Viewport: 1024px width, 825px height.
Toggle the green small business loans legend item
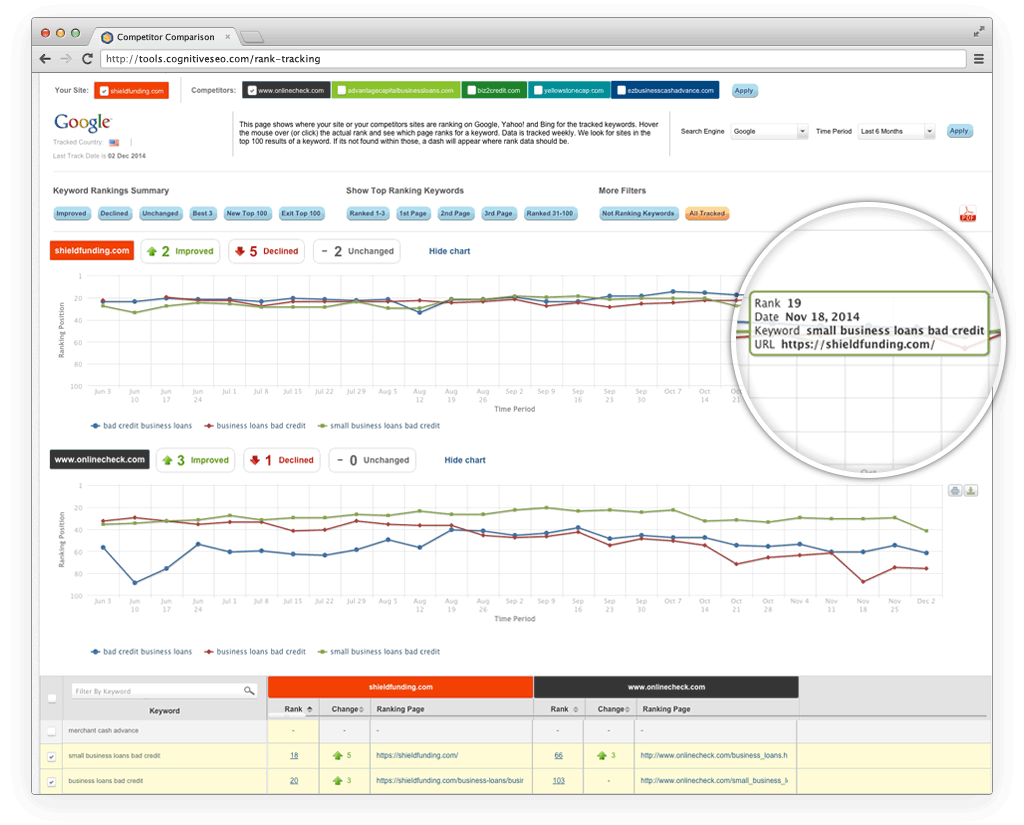pos(378,425)
